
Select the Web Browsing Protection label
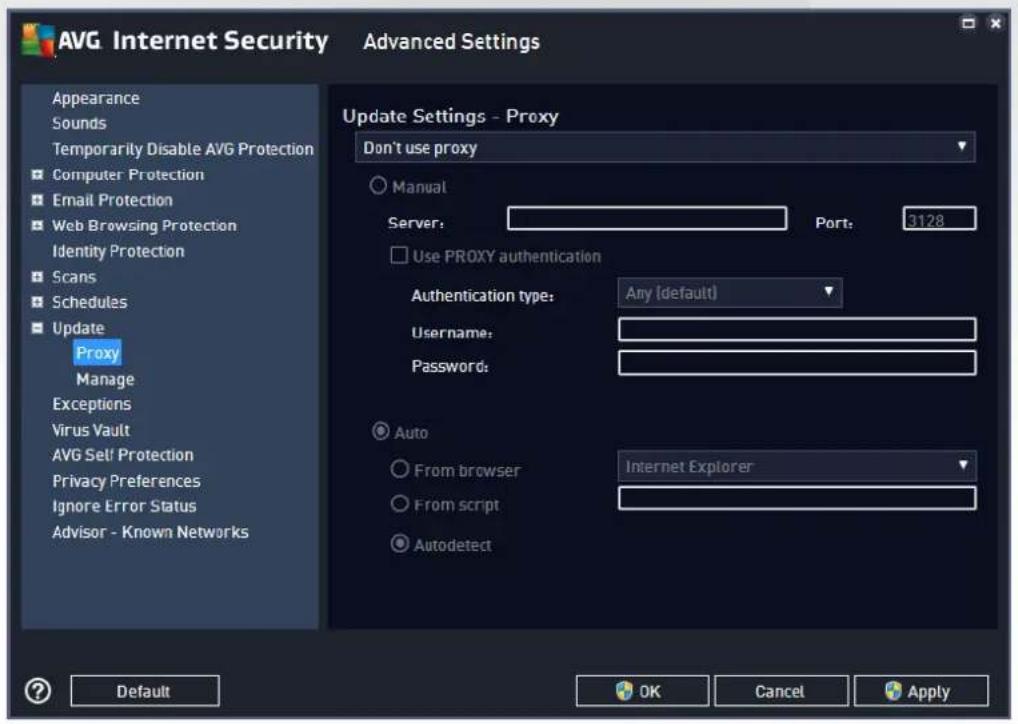(x=144, y=225)
